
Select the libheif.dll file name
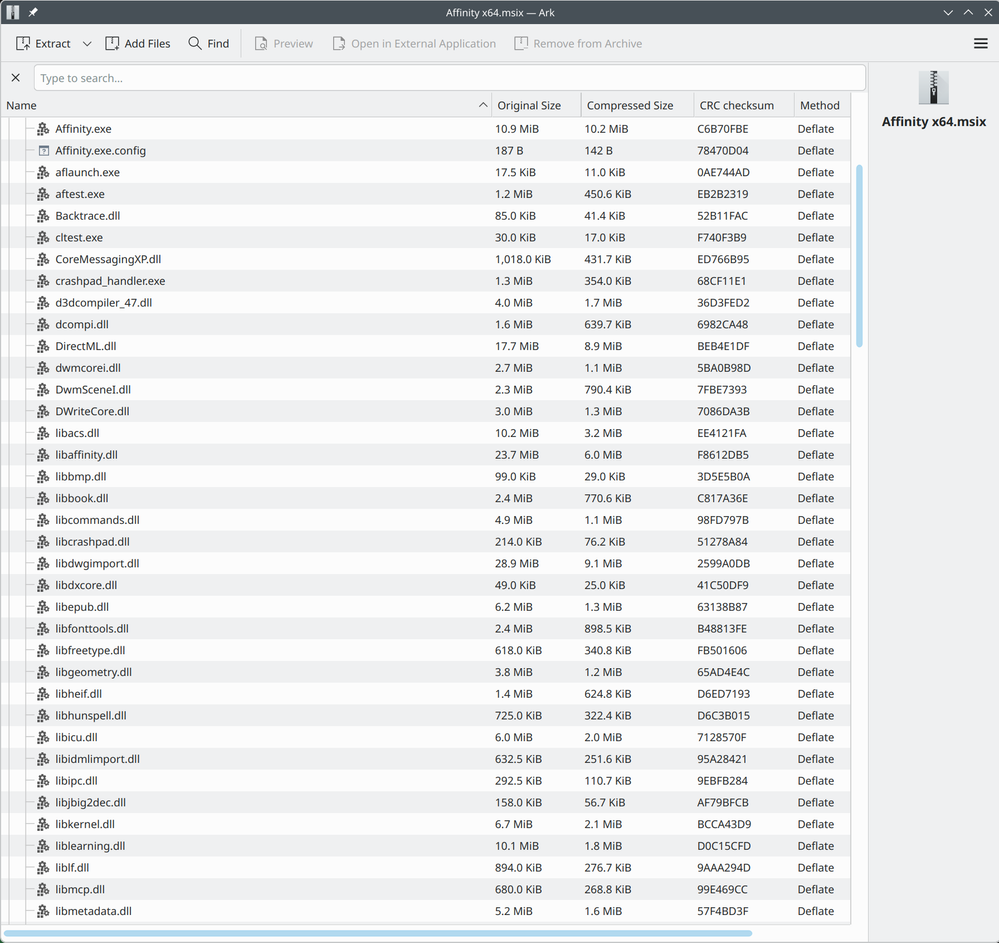[78, 693]
